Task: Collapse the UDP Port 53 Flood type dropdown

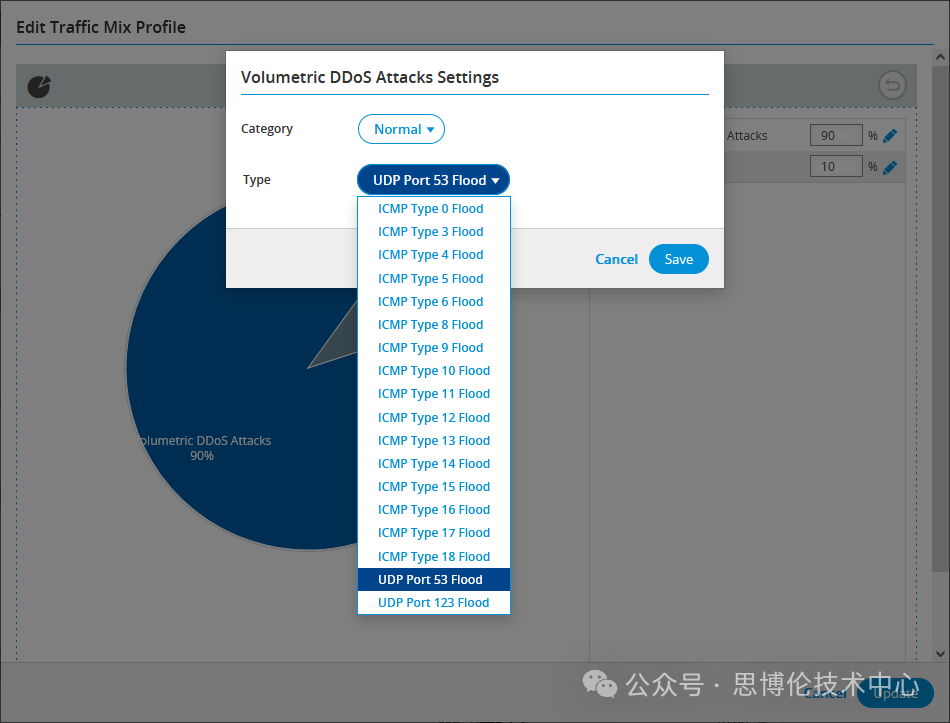Action: (433, 180)
